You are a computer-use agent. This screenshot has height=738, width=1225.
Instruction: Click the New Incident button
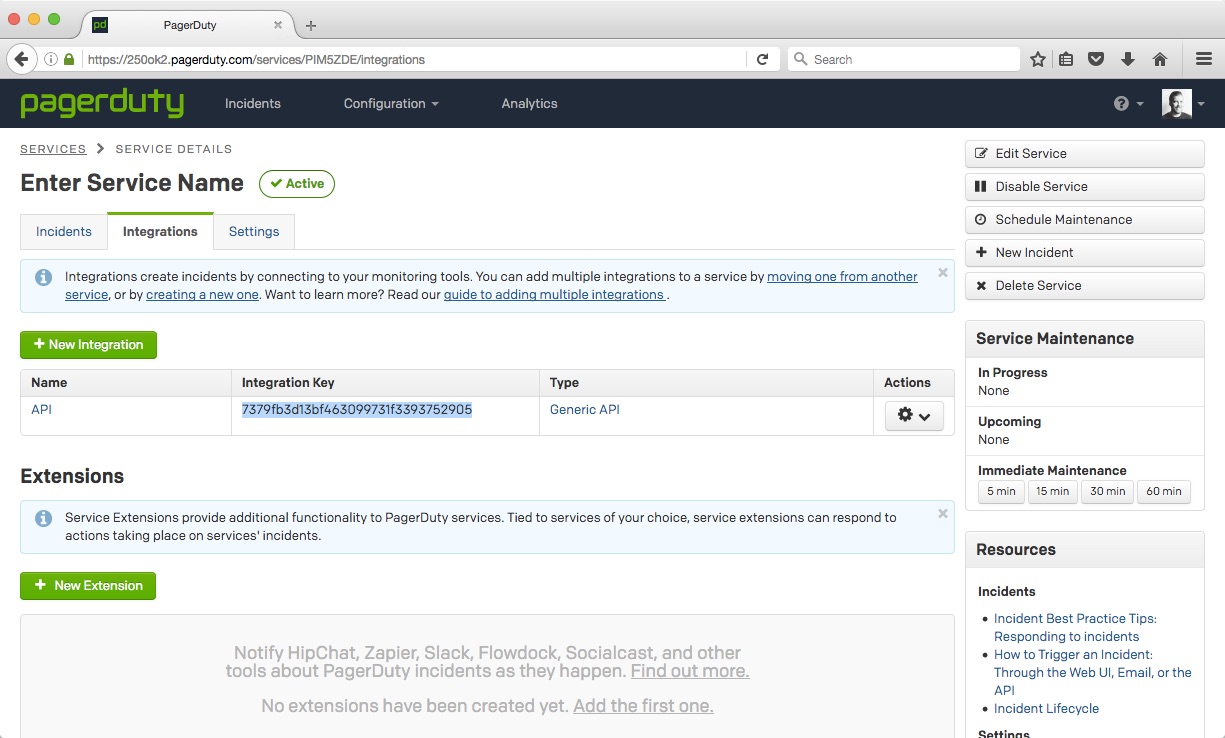click(1084, 252)
